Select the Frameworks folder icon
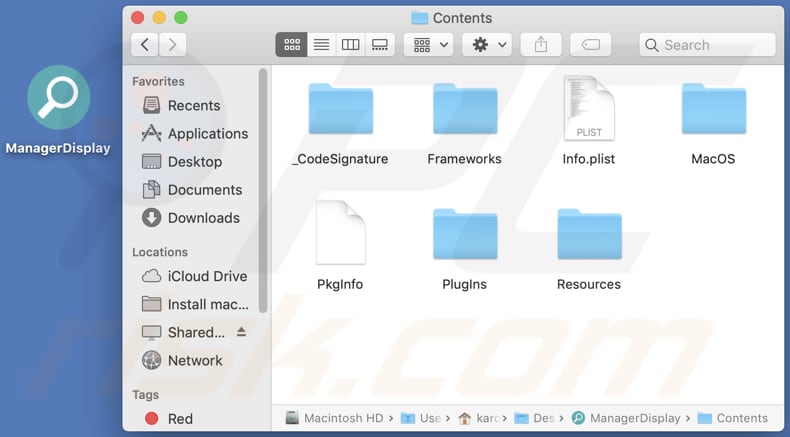This screenshot has width=790, height=437. click(x=465, y=109)
